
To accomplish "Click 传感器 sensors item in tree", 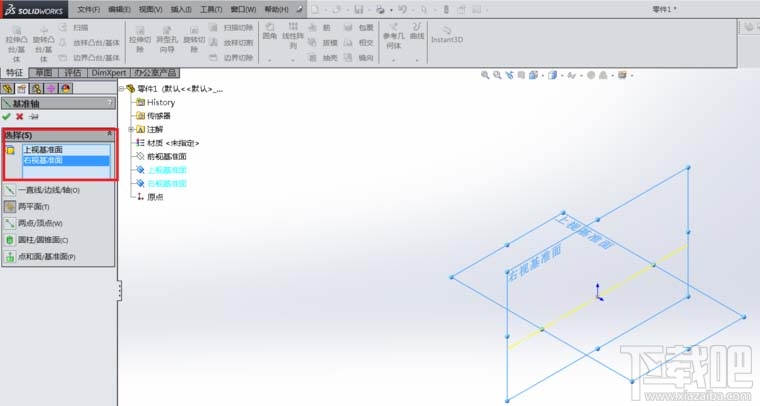I will click(x=153, y=116).
